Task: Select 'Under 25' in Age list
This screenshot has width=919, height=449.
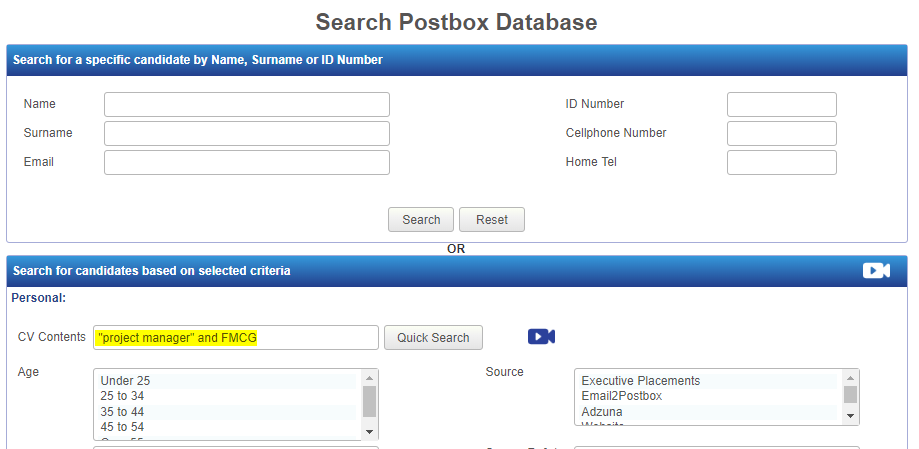Action: pos(228,380)
